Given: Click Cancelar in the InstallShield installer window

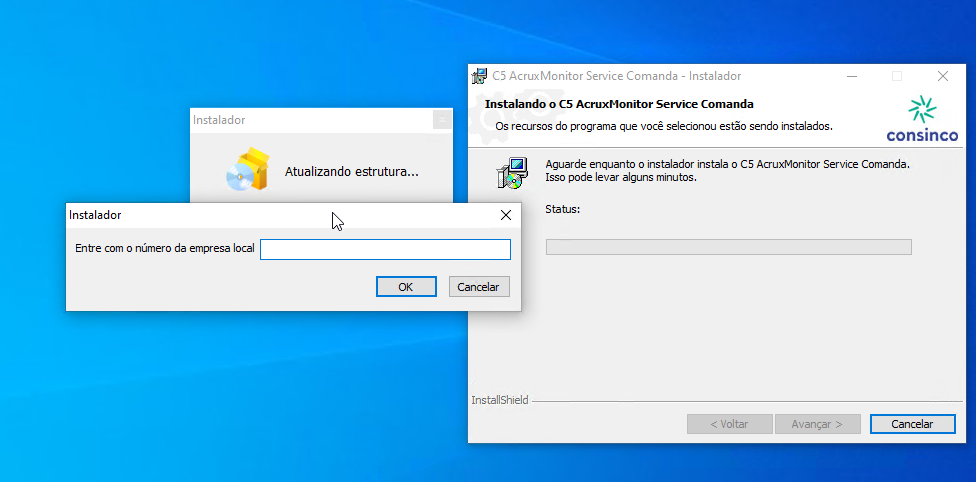Looking at the screenshot, I should (x=912, y=424).
